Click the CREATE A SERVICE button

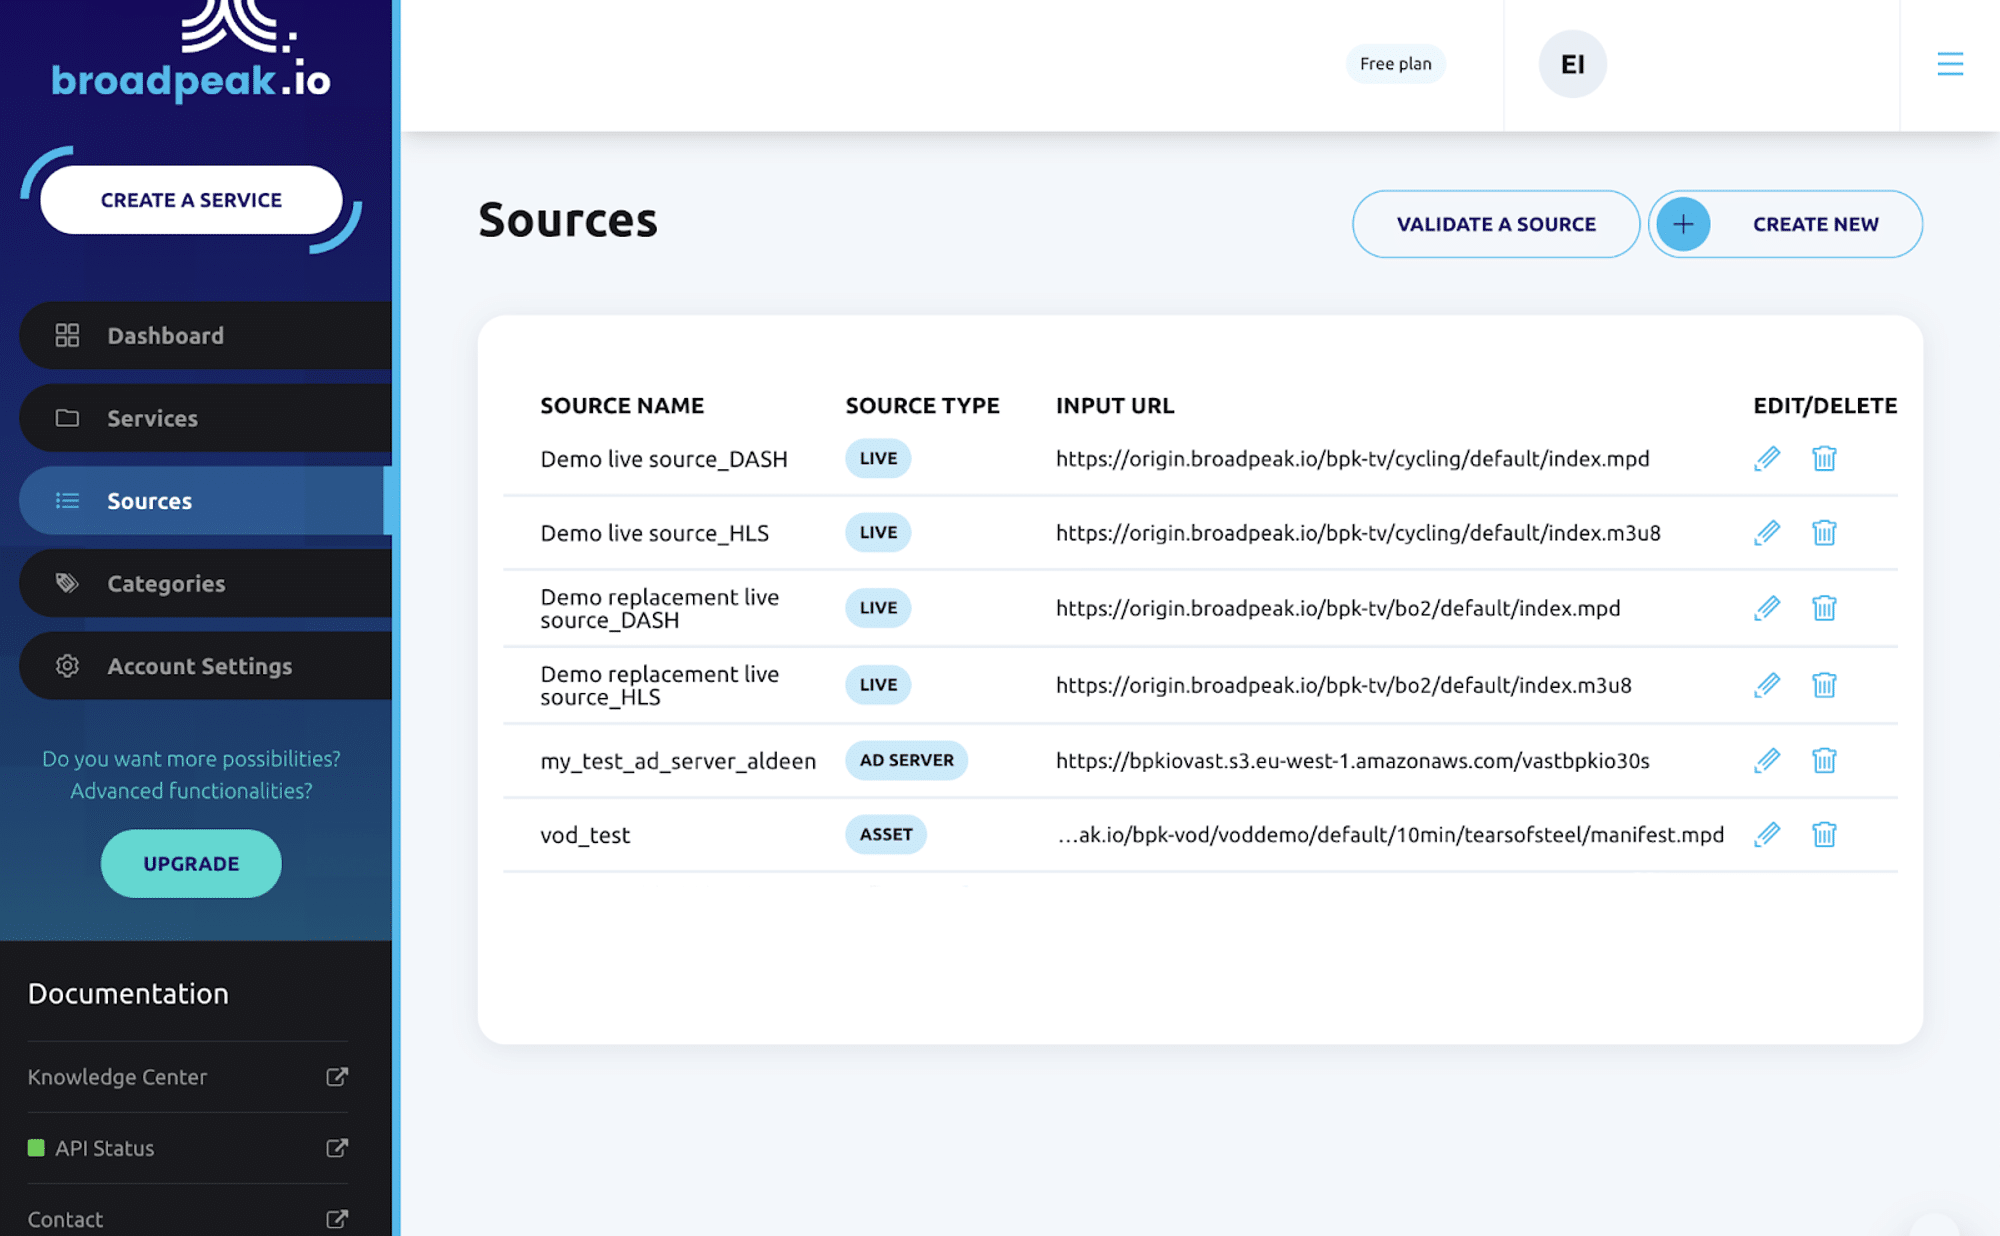point(190,200)
